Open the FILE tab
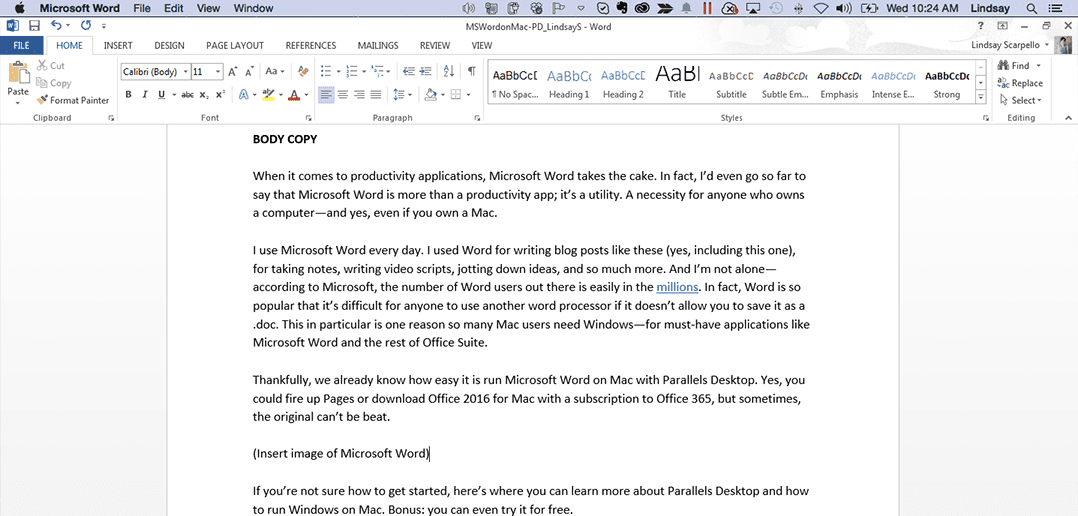Screen dimensions: 1078x516 [x=21, y=46]
